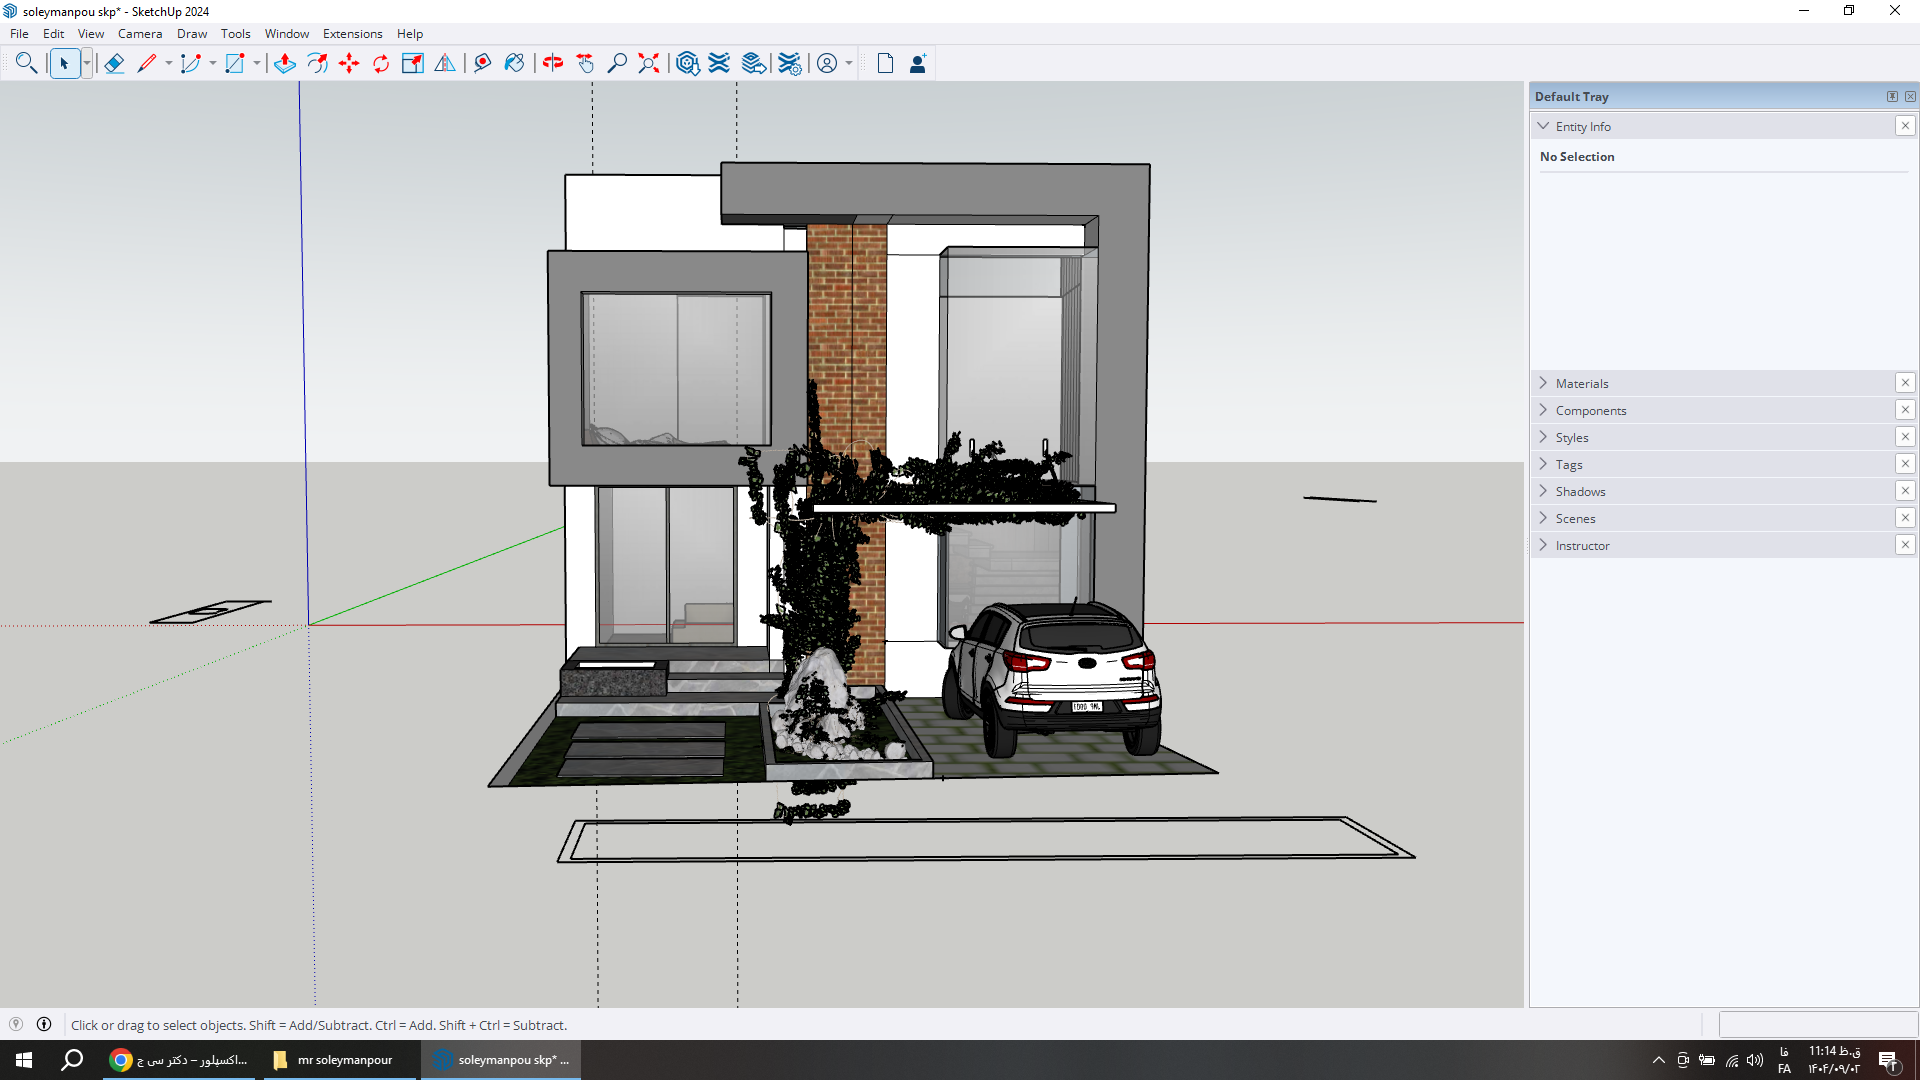Pick the Line pencil tool

pos(147,63)
